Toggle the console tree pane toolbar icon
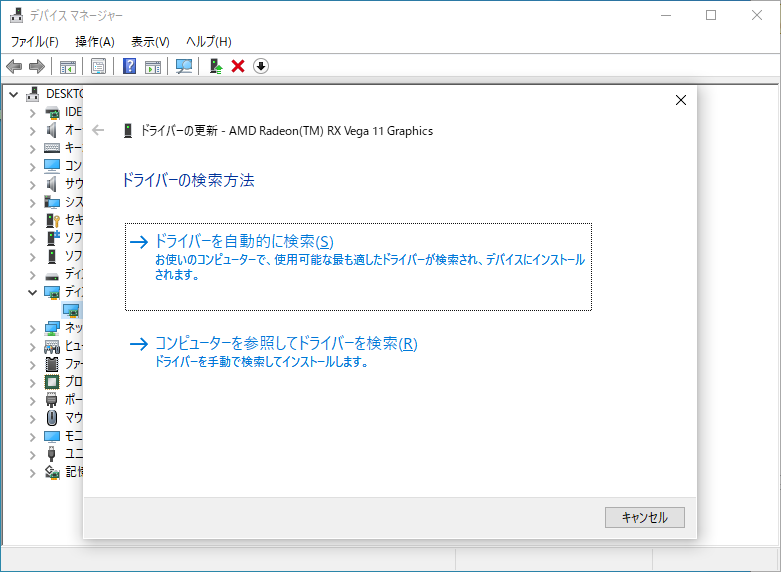Viewport: 781px width, 572px height. [68, 66]
